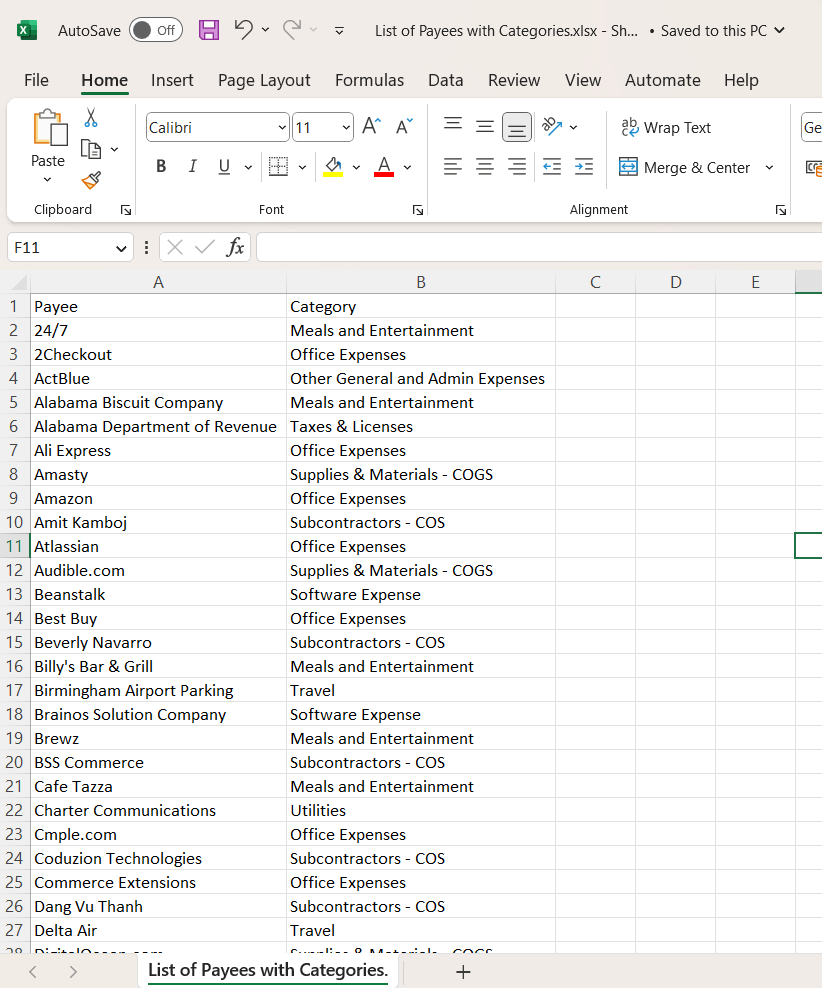Click the Redo arrow icon
The height and width of the screenshot is (988, 822).
(292, 29)
